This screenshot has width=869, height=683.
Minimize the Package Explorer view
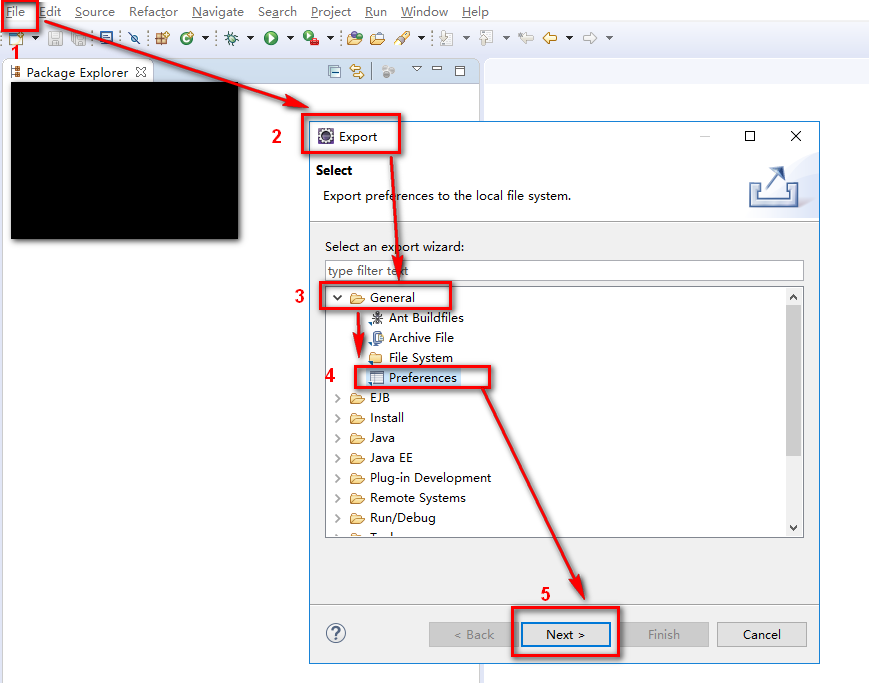pos(437,69)
